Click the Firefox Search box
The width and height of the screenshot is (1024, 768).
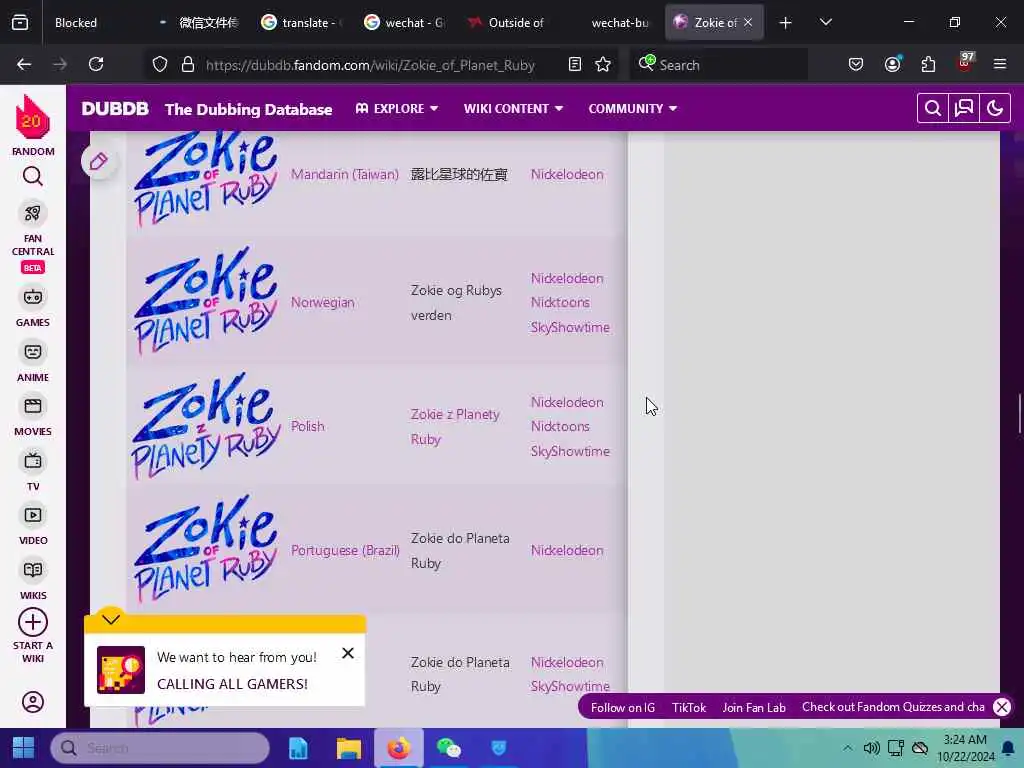718,65
